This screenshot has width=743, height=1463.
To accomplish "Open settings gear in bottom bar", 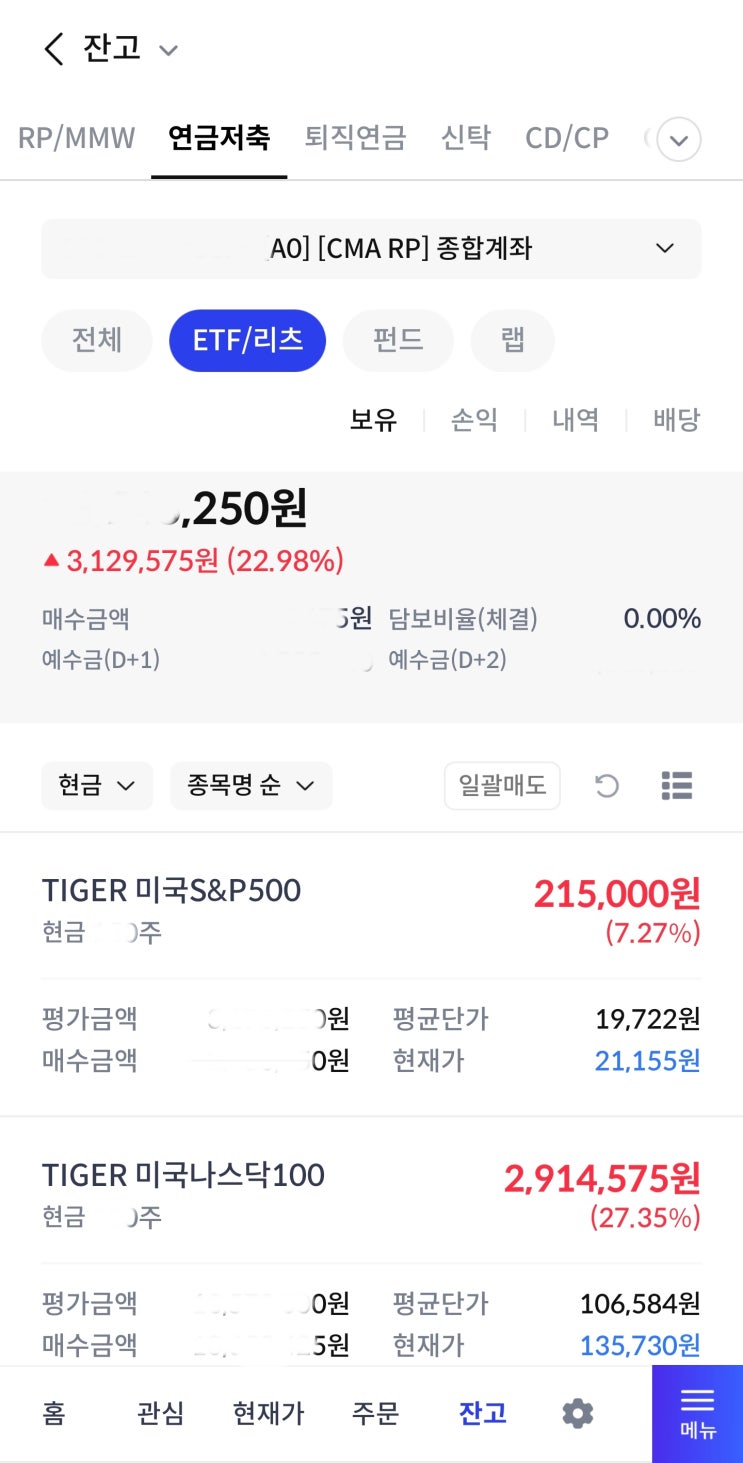I will 577,1413.
